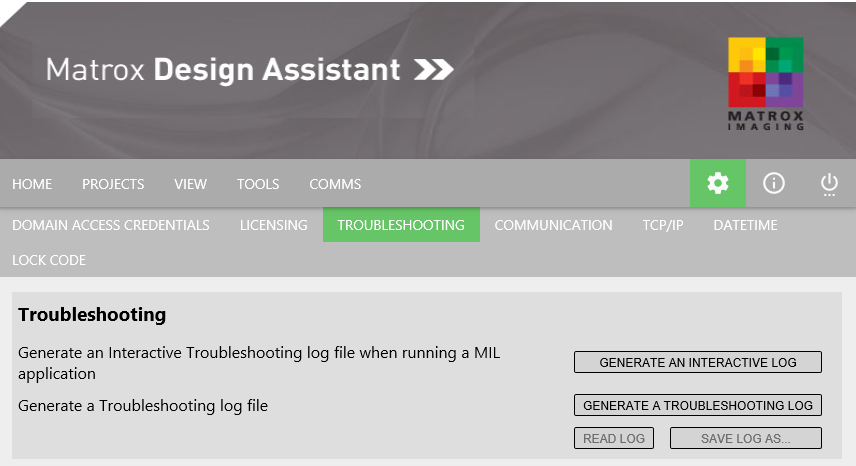This screenshot has width=856, height=466.
Task: Open the DateTime tab
Action: [745, 225]
